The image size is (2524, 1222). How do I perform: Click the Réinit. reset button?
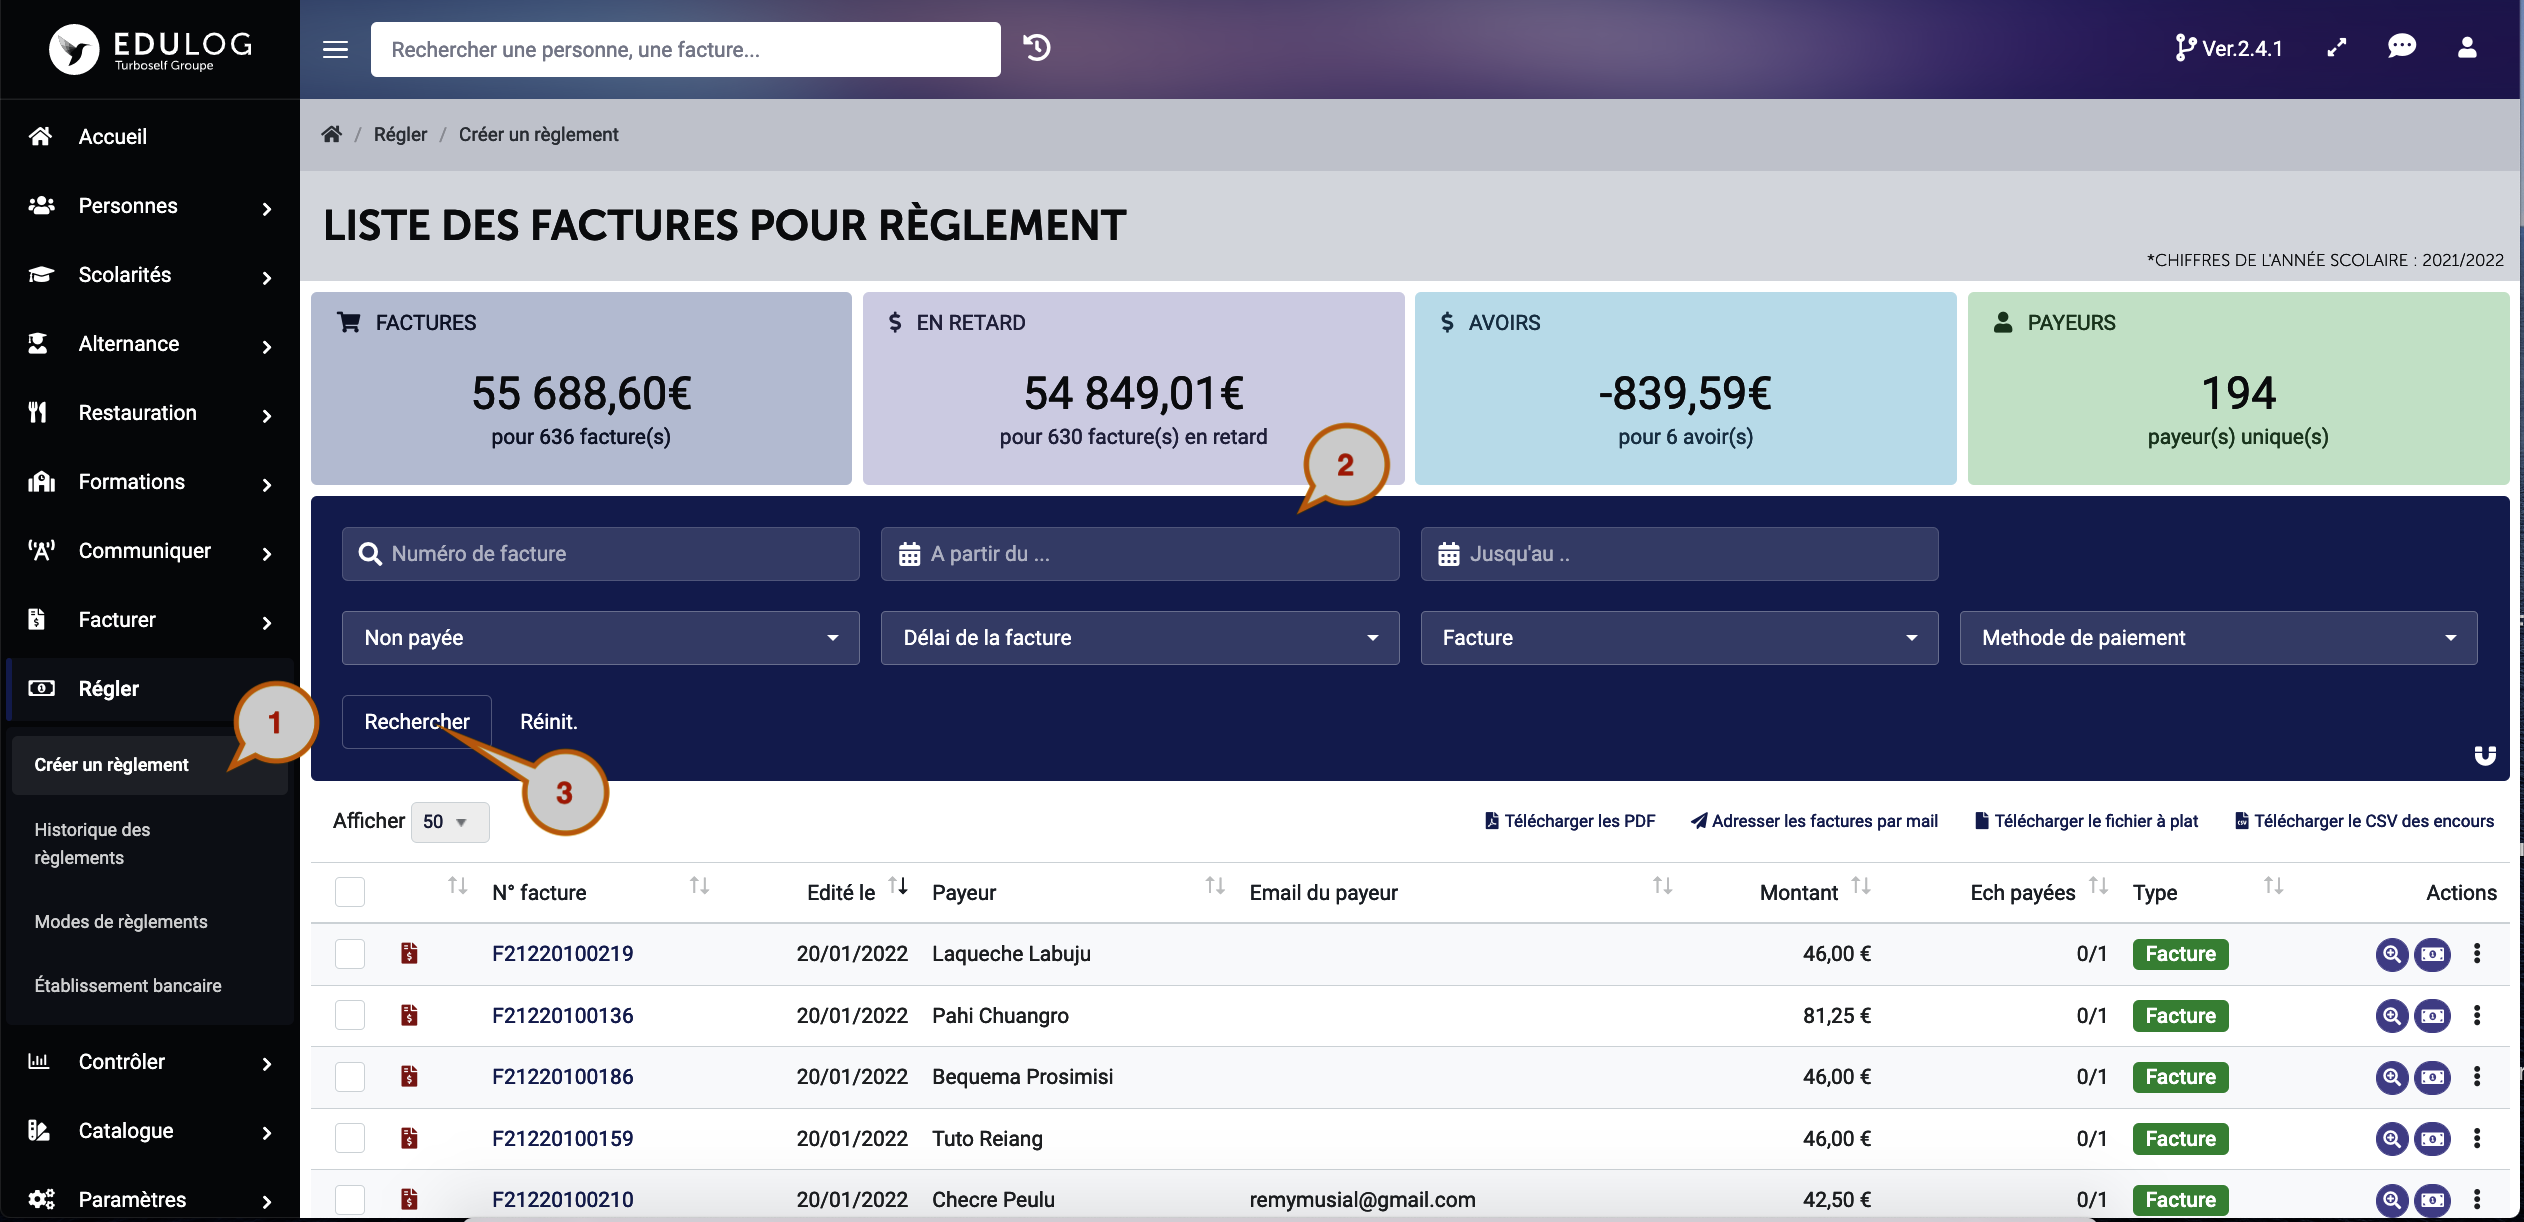[549, 722]
